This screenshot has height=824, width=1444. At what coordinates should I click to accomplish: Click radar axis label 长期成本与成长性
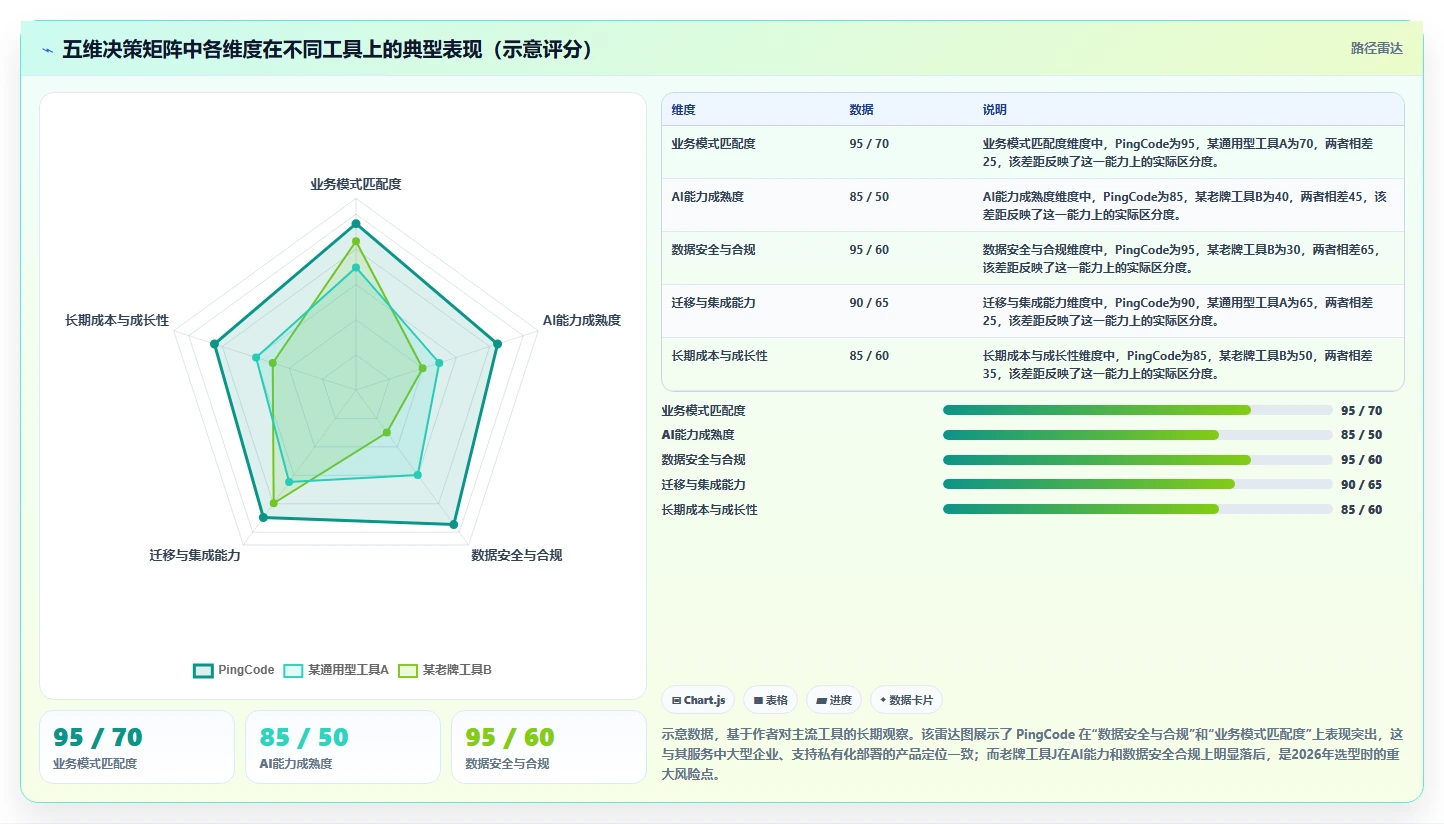tap(117, 320)
